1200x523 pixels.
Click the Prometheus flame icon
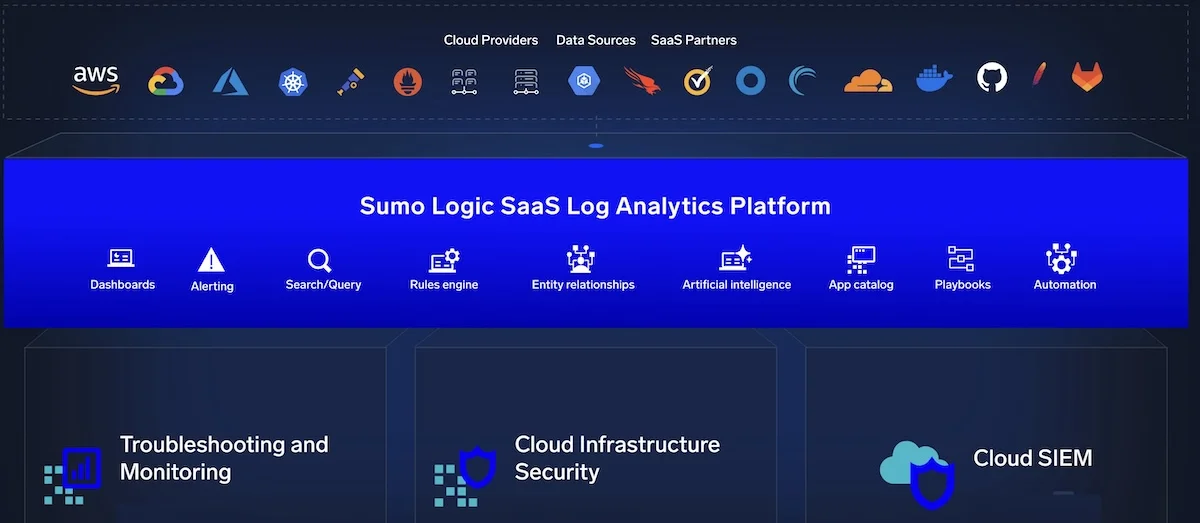pyautogui.click(x=406, y=81)
